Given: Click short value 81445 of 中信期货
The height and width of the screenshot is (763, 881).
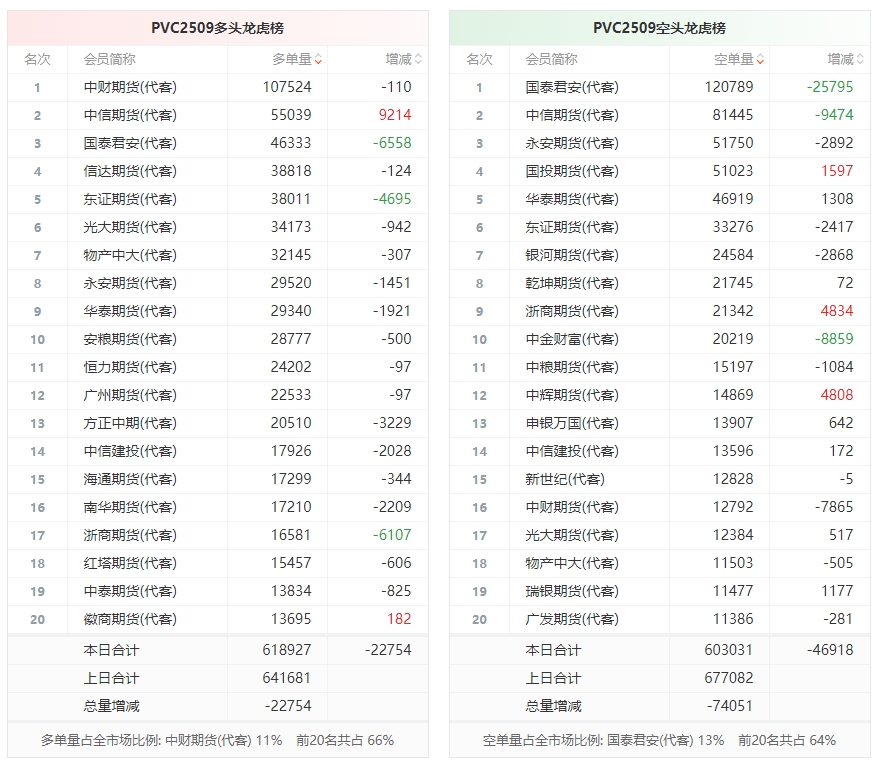Looking at the screenshot, I should pos(733,115).
